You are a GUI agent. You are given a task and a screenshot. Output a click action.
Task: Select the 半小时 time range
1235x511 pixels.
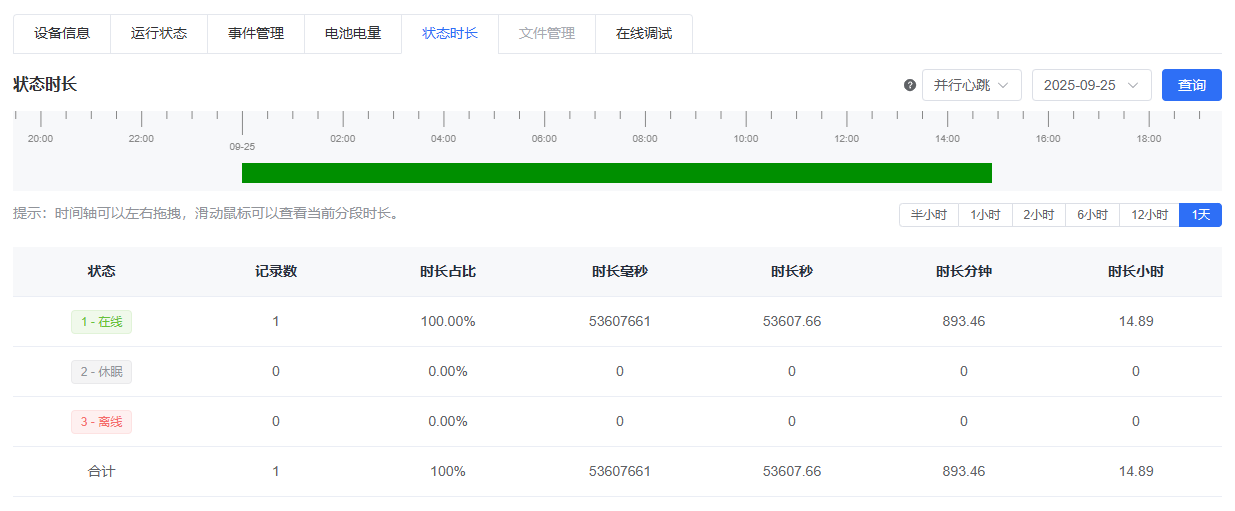[x=929, y=215]
